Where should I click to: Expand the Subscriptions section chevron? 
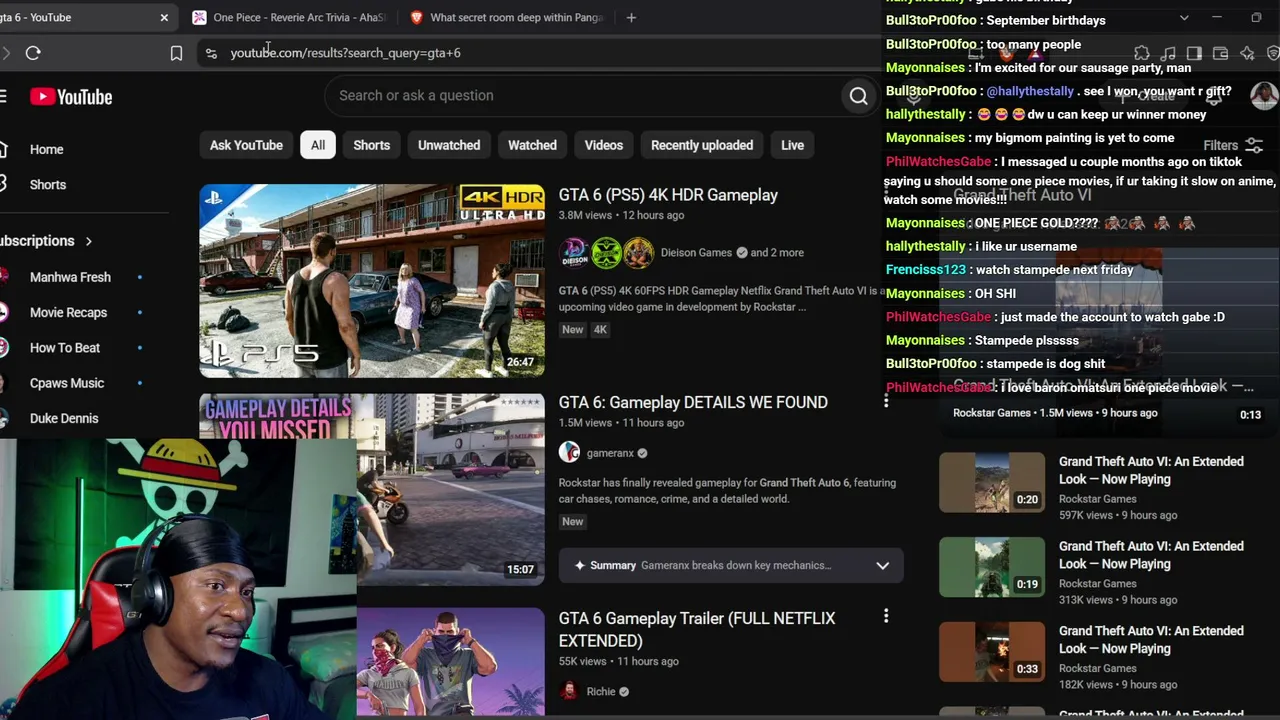pyautogui.click(x=88, y=241)
